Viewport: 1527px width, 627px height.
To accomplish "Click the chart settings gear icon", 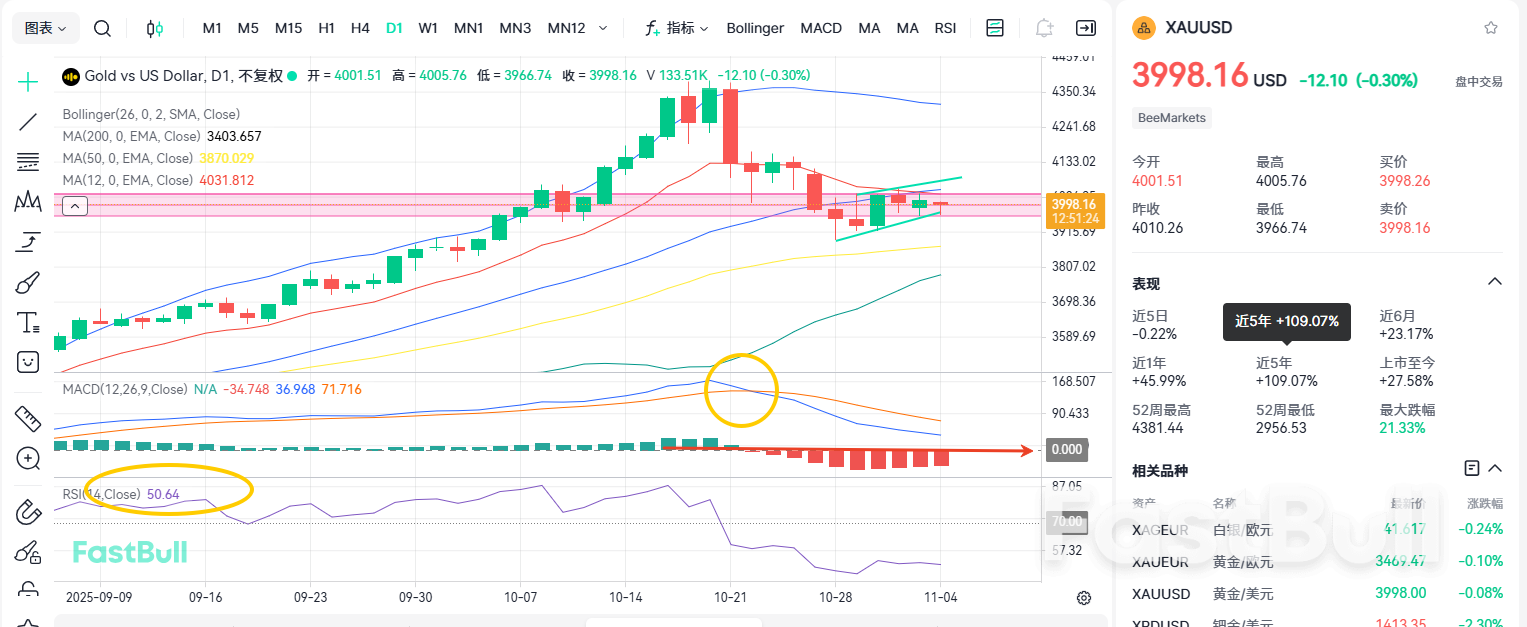I will [1084, 597].
